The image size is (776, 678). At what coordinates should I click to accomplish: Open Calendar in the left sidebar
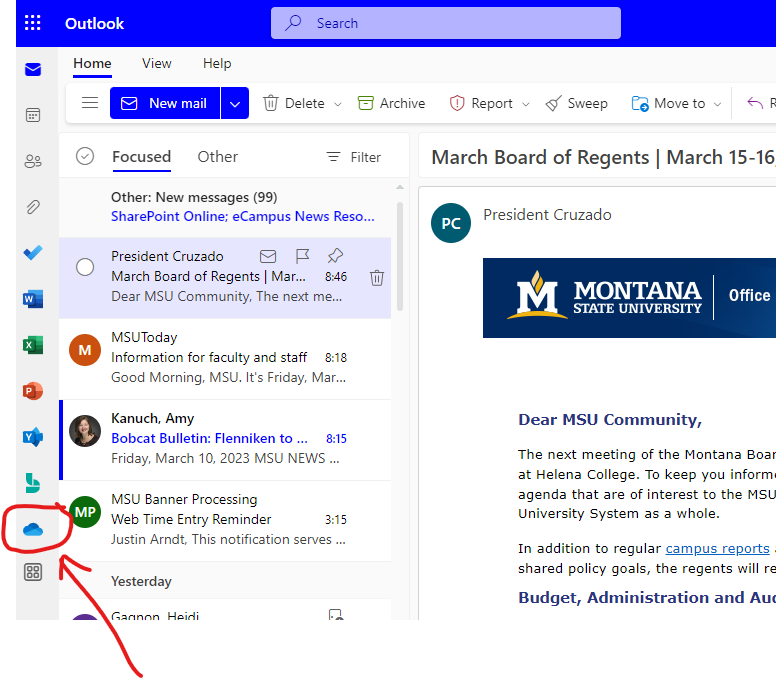(33, 115)
